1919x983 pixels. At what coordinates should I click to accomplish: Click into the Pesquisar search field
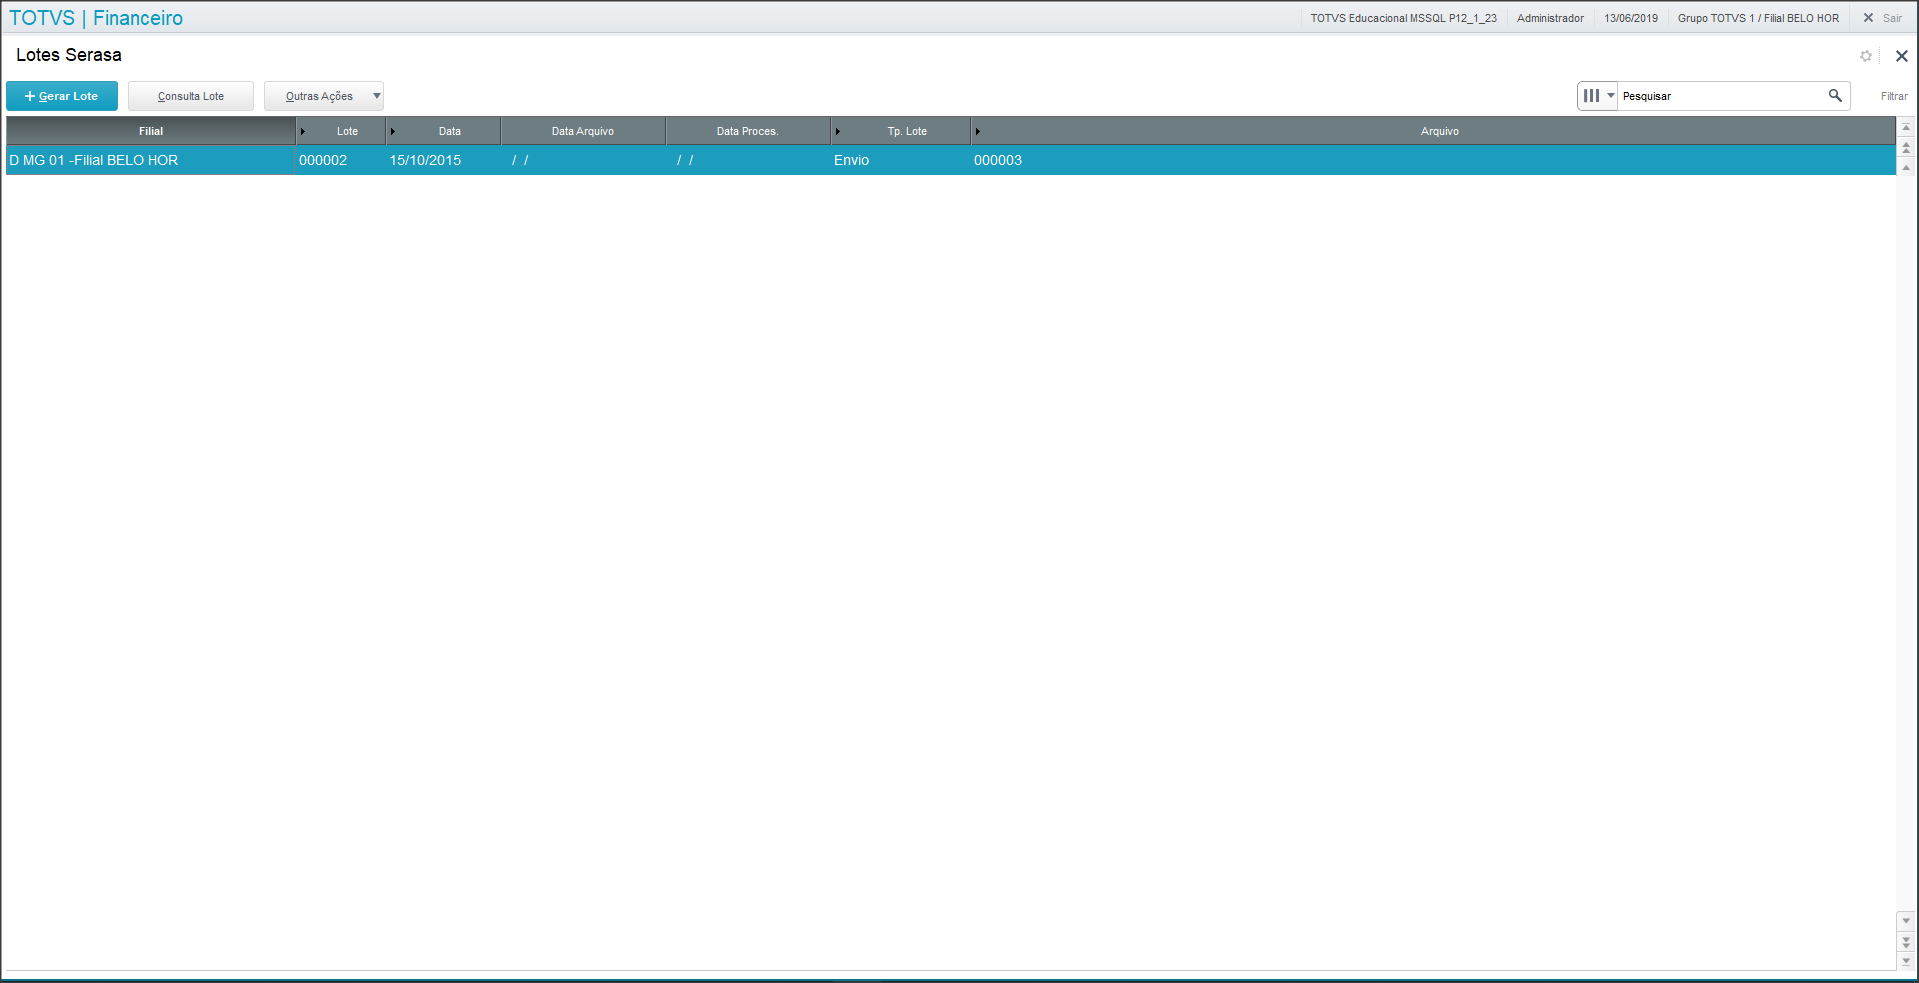click(1720, 96)
